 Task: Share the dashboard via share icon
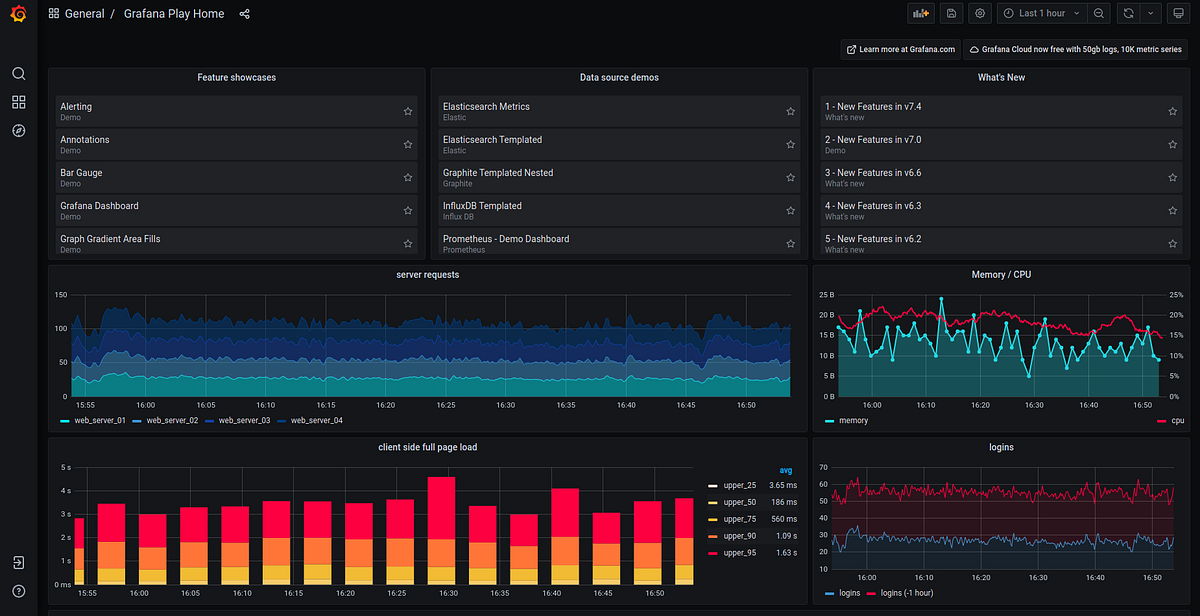(244, 13)
